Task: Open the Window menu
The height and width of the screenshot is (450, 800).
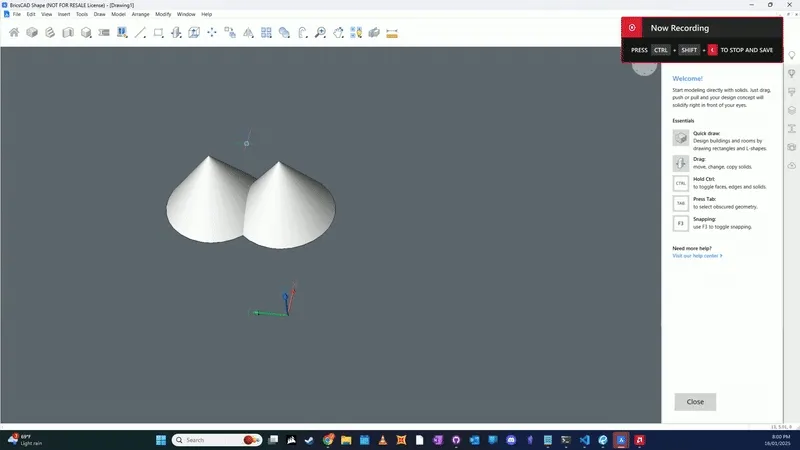Action: pos(186,14)
